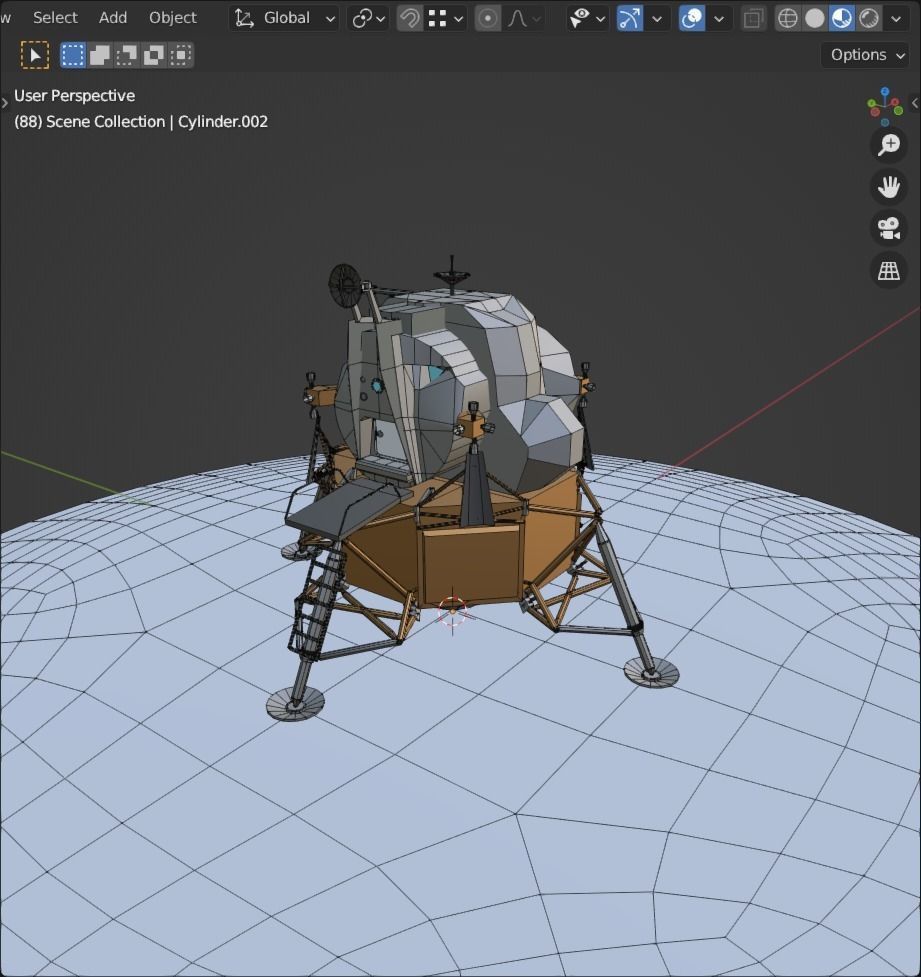921x977 pixels.
Task: Open the Add menu
Action: [112, 17]
